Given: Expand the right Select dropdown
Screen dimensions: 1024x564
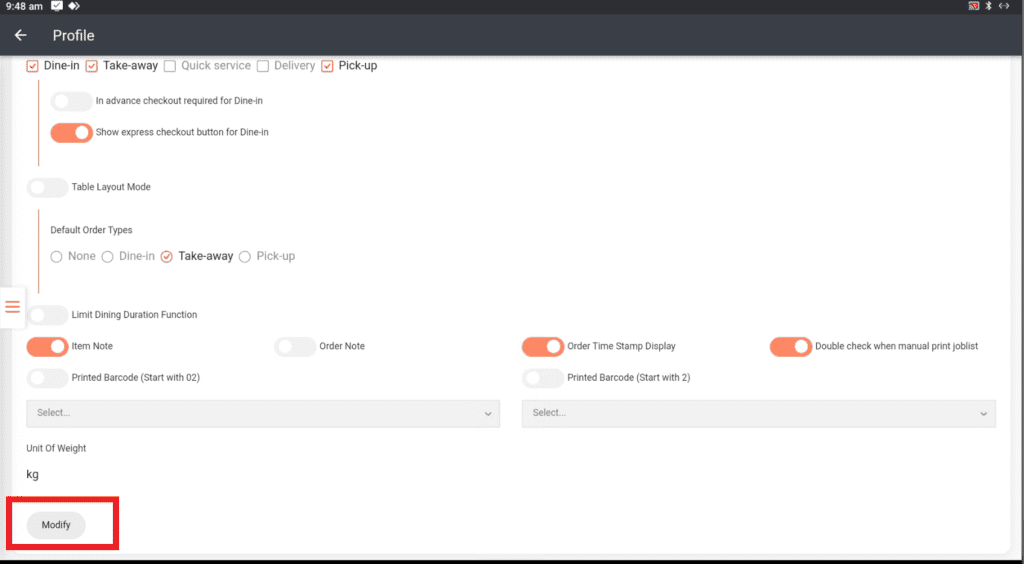Looking at the screenshot, I should coord(758,413).
